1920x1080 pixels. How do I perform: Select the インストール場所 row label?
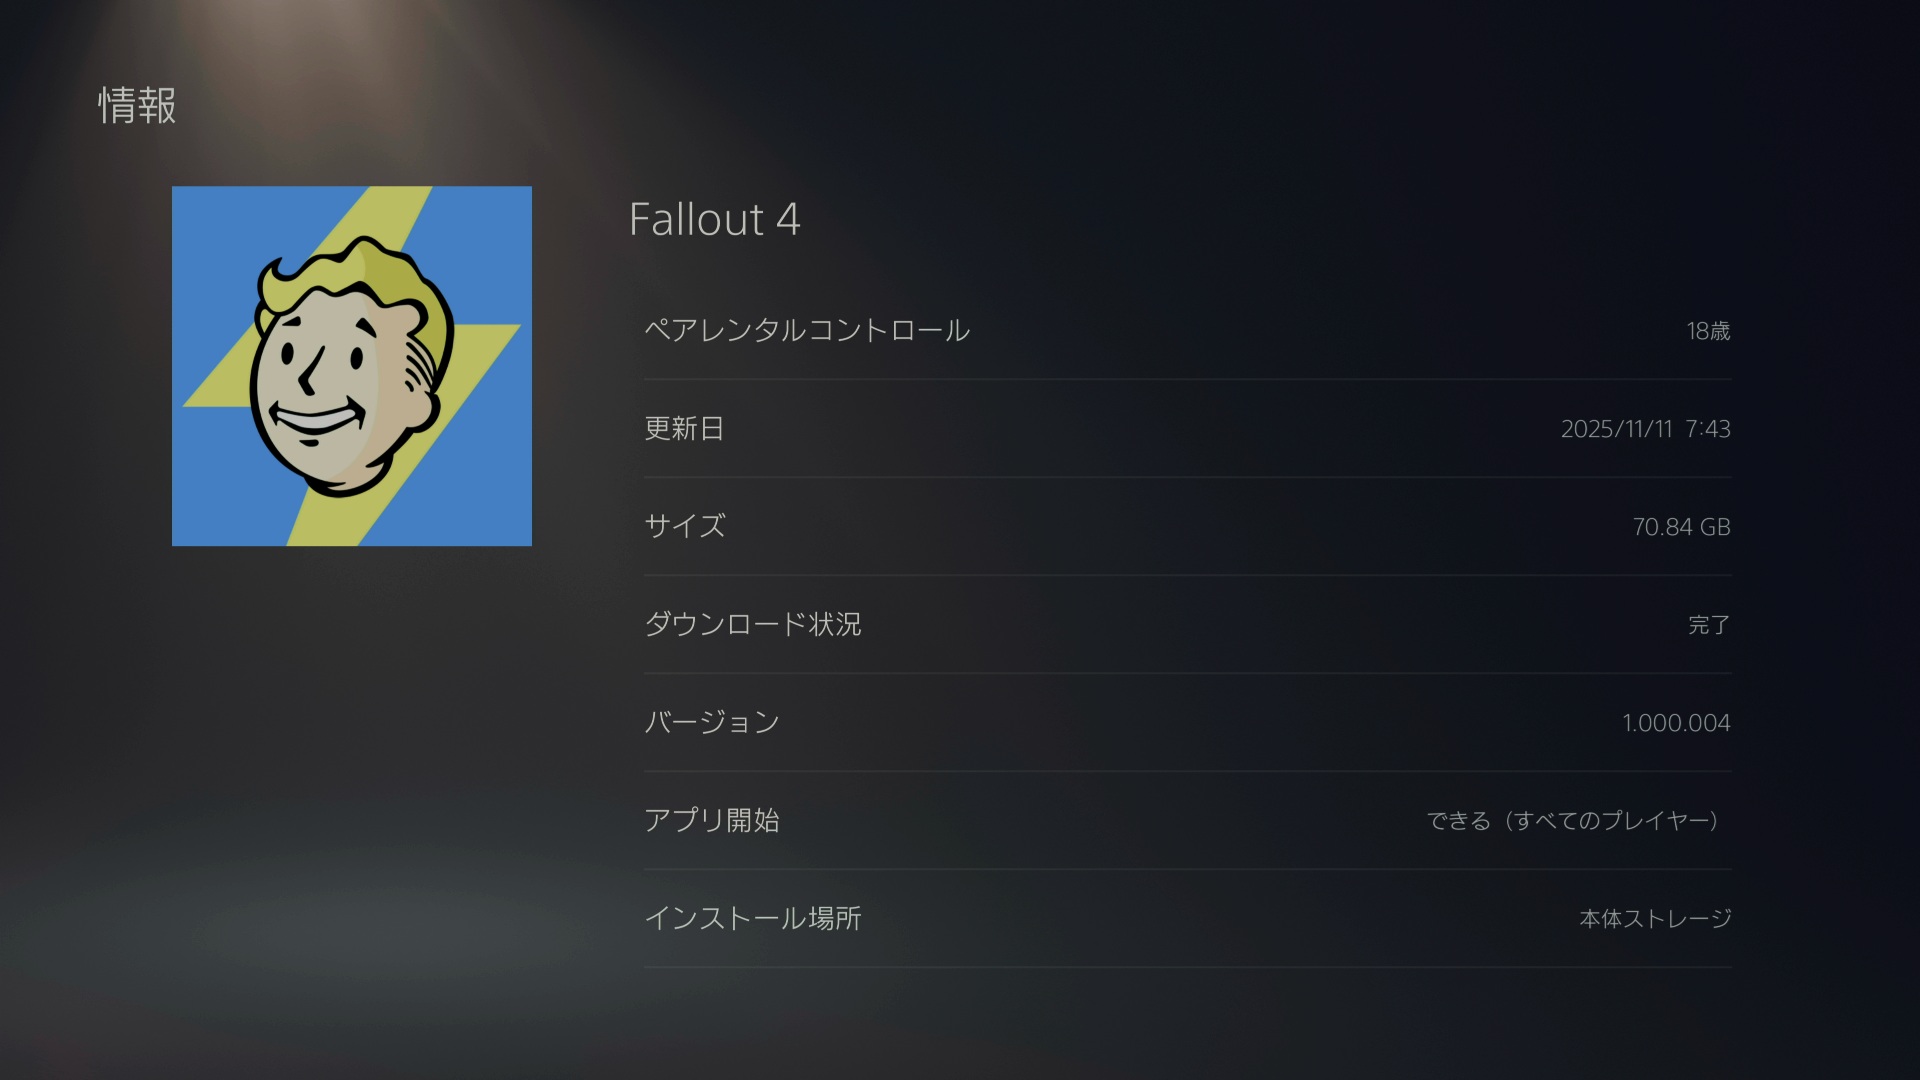coord(753,919)
